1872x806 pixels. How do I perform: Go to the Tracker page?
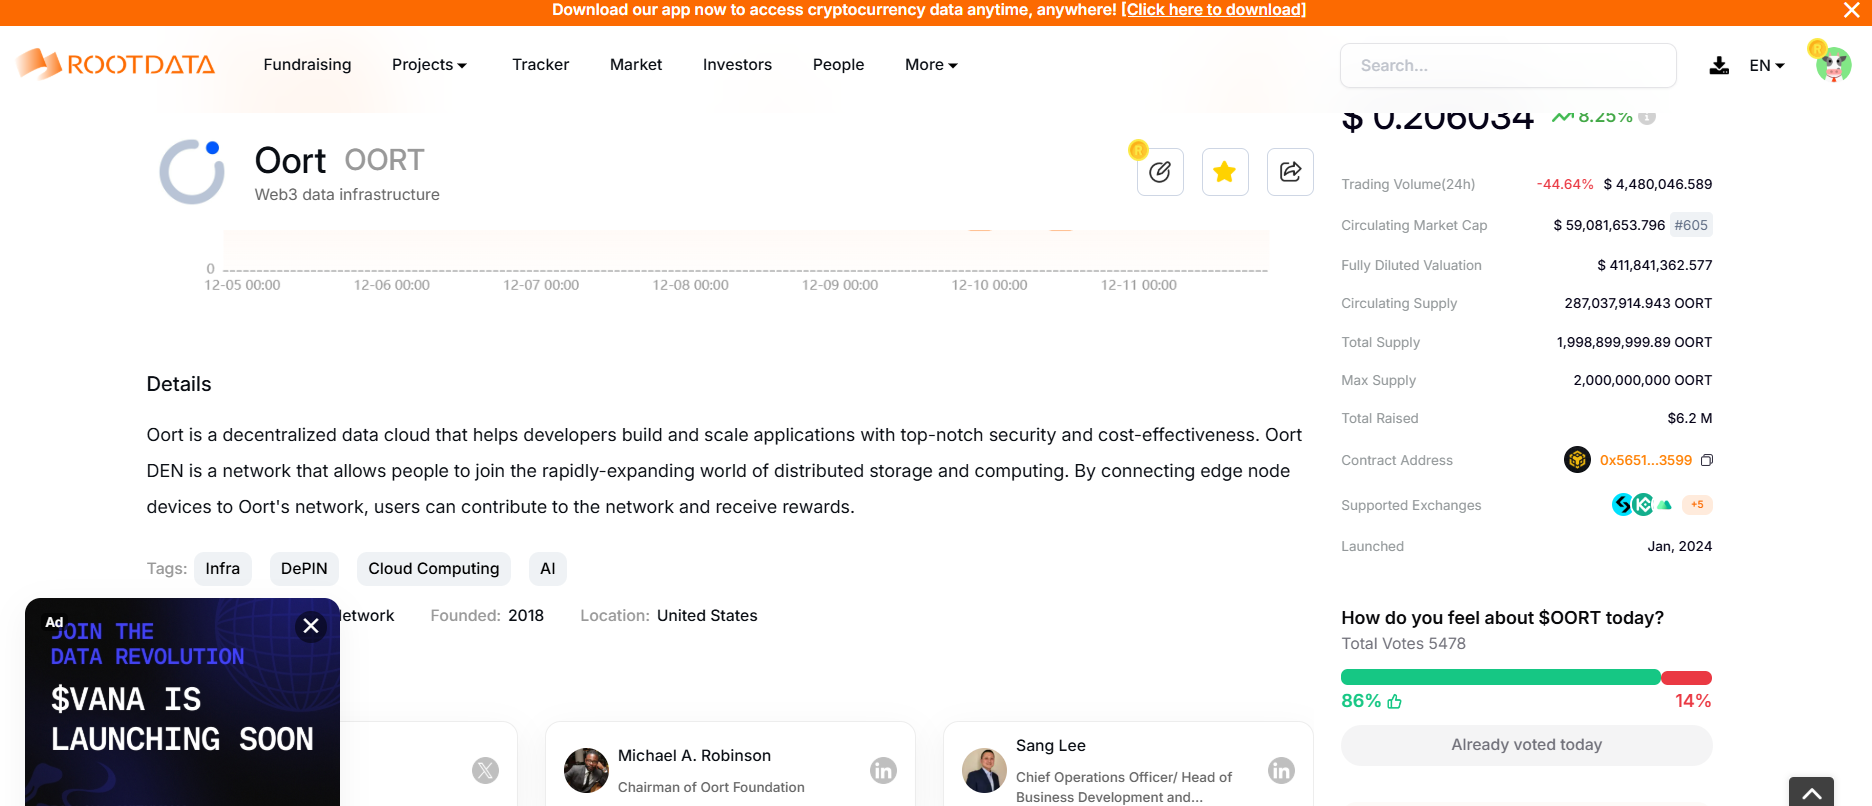click(541, 65)
